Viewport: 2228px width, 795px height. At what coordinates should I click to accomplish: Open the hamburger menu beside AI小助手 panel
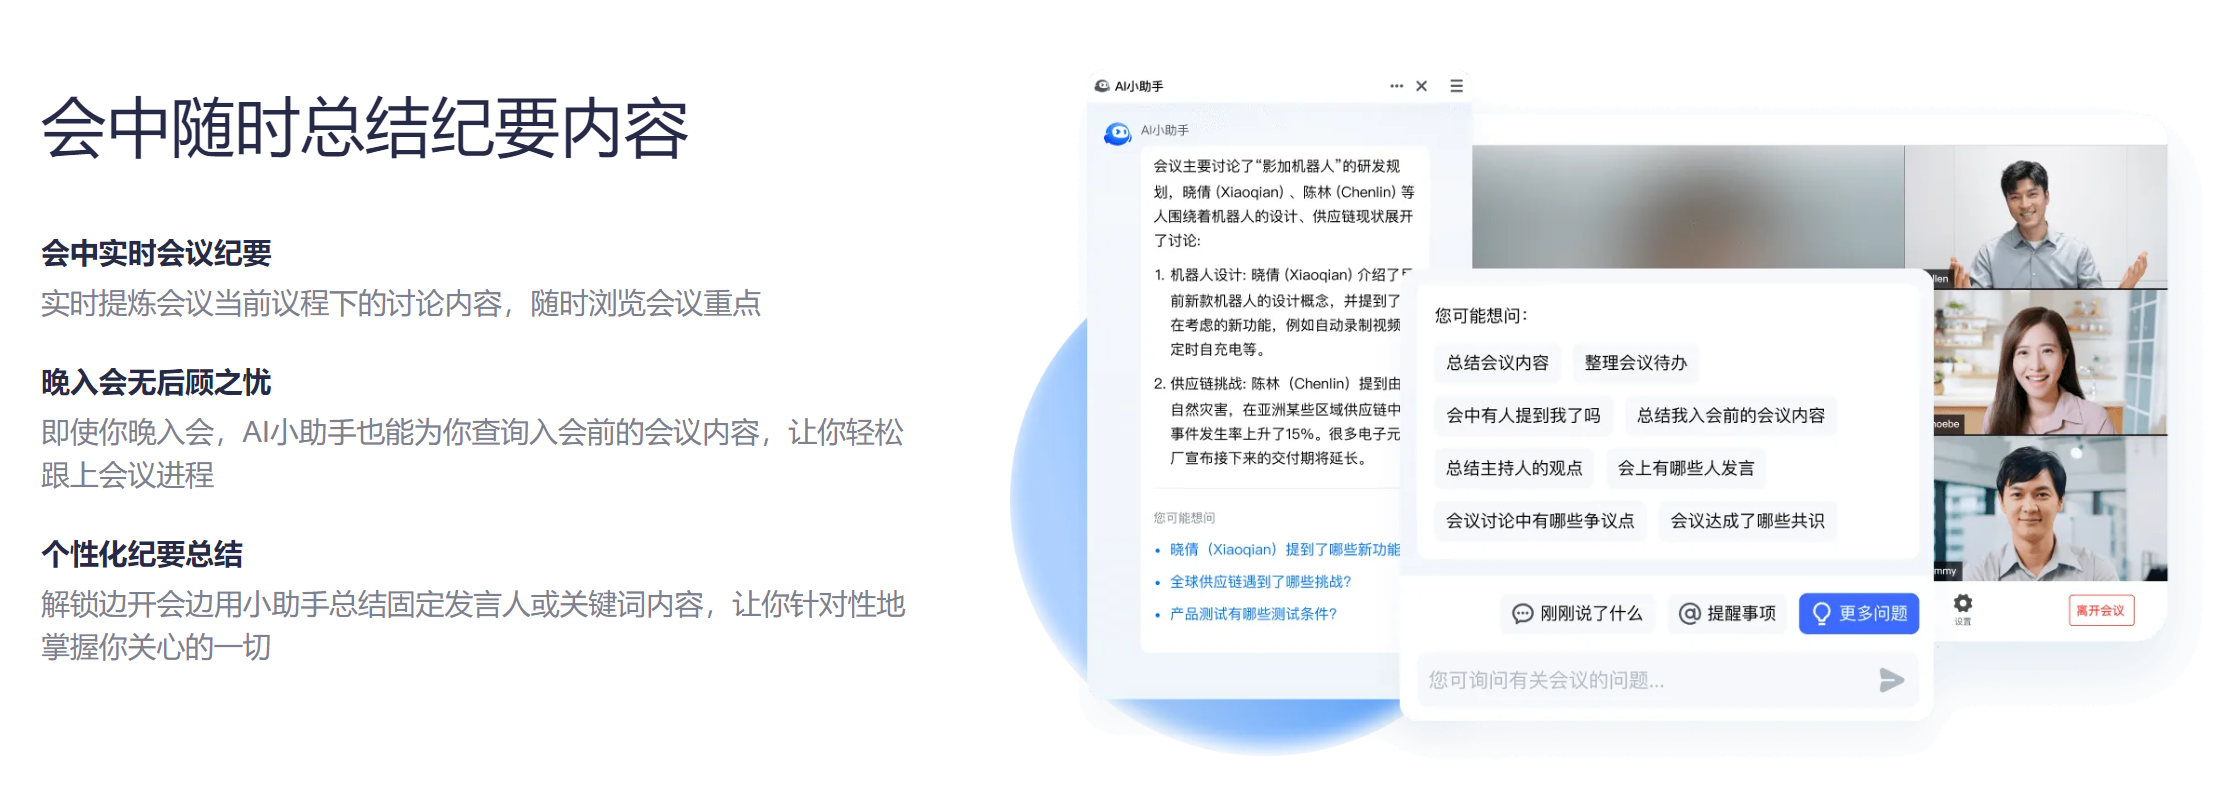point(1456,86)
